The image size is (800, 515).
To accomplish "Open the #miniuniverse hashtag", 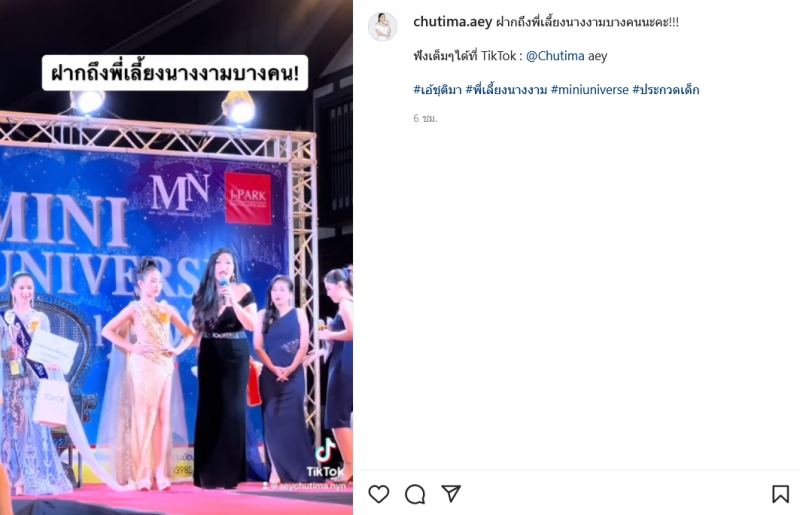I will click(x=590, y=90).
